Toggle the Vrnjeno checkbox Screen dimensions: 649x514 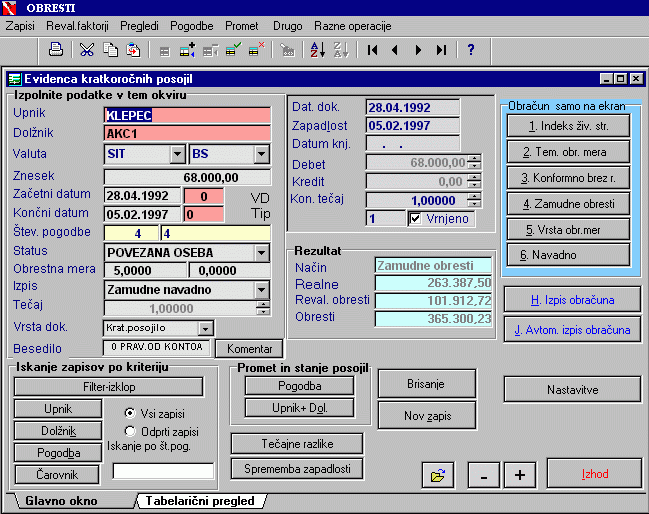(415, 219)
